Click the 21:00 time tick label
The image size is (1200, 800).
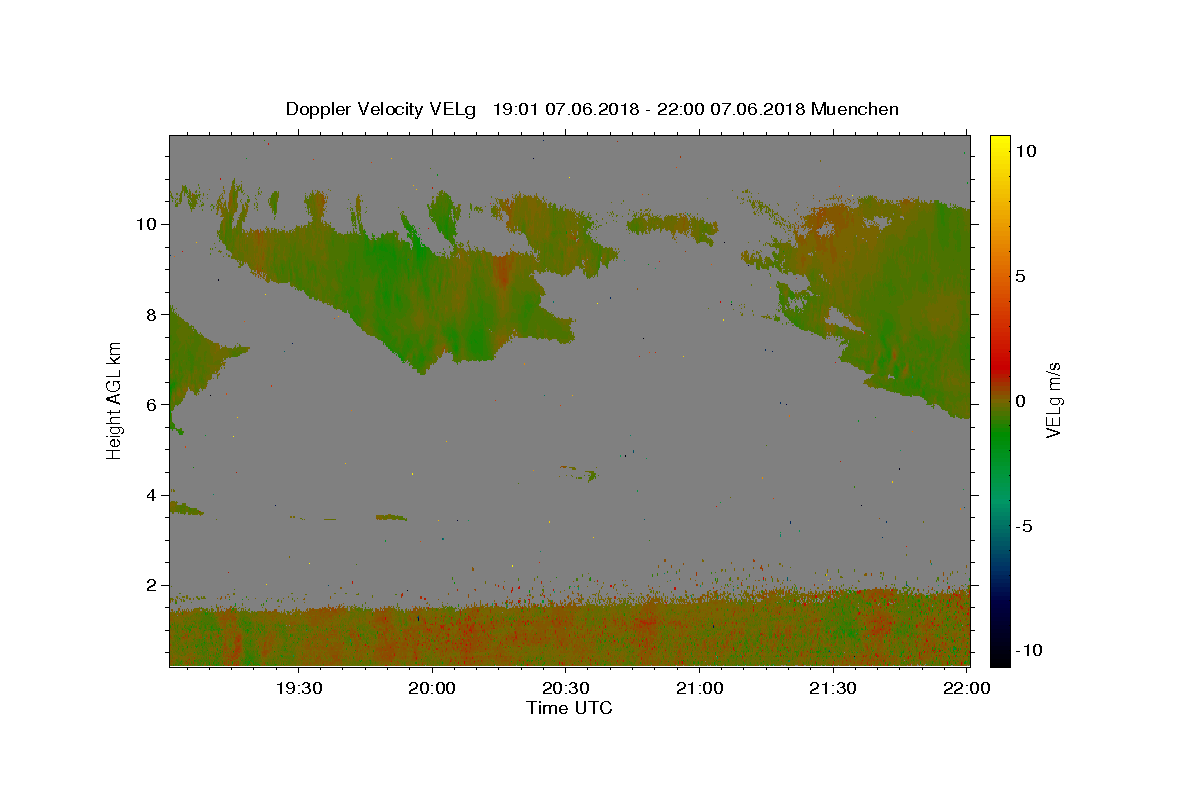pos(700,688)
